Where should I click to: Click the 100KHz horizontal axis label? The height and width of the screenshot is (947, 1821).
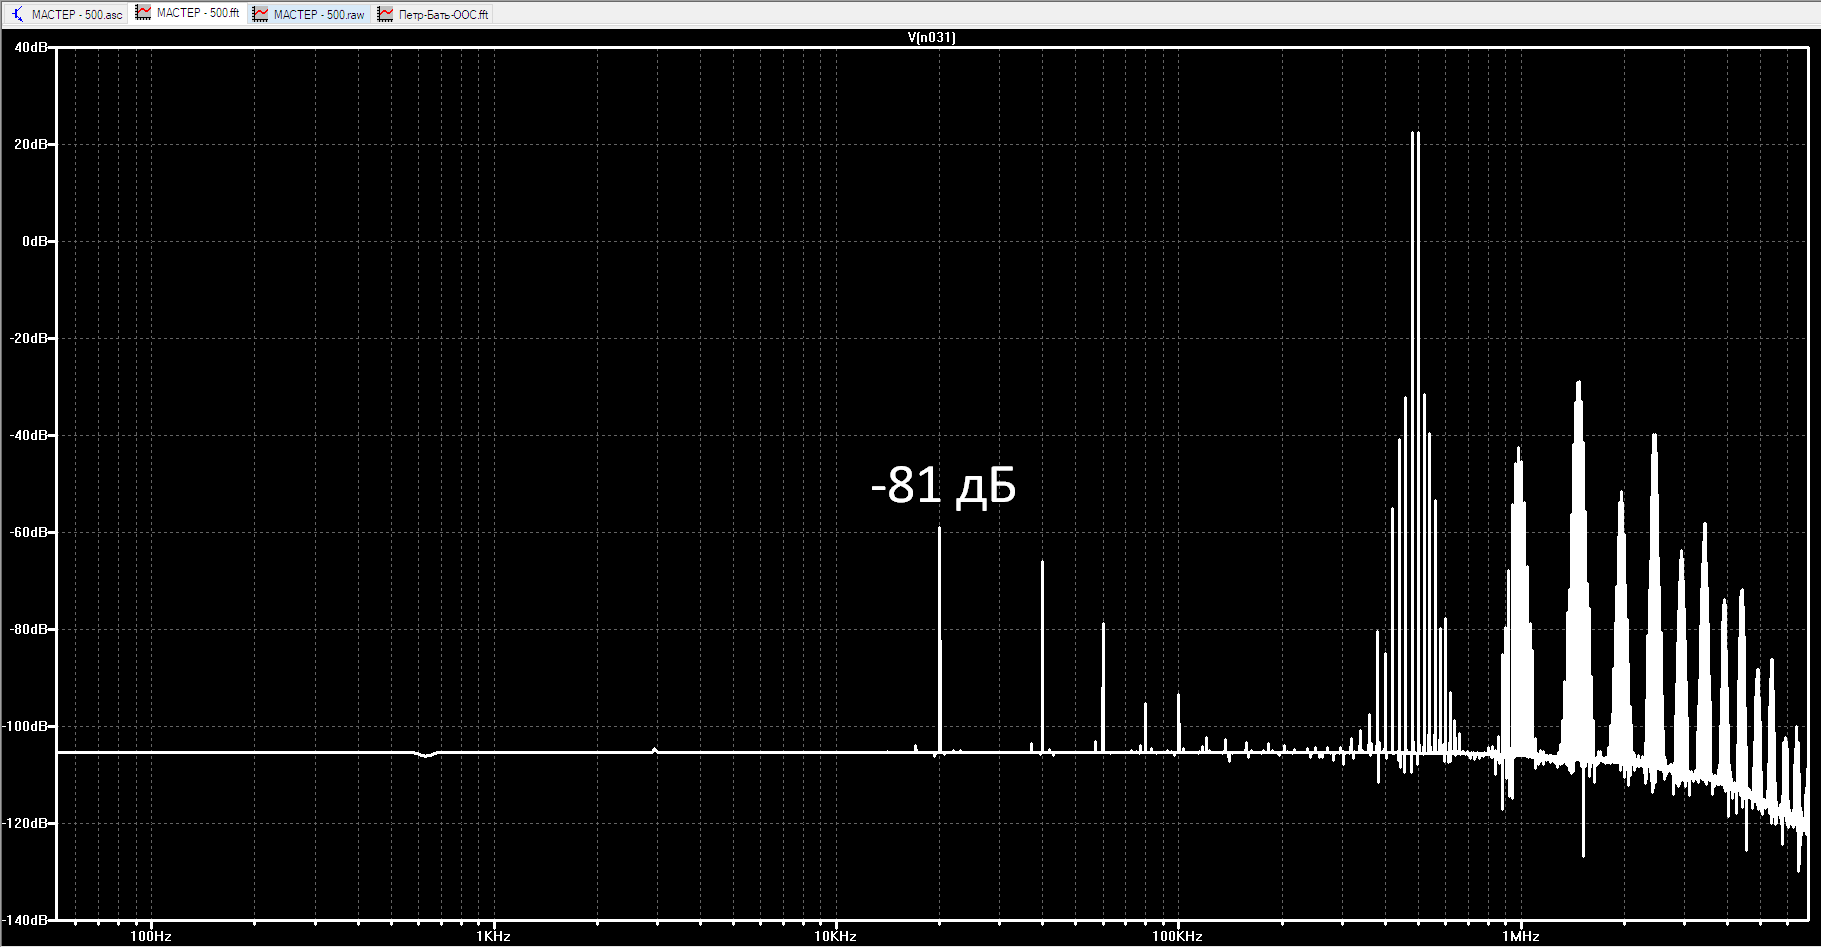tap(1177, 937)
